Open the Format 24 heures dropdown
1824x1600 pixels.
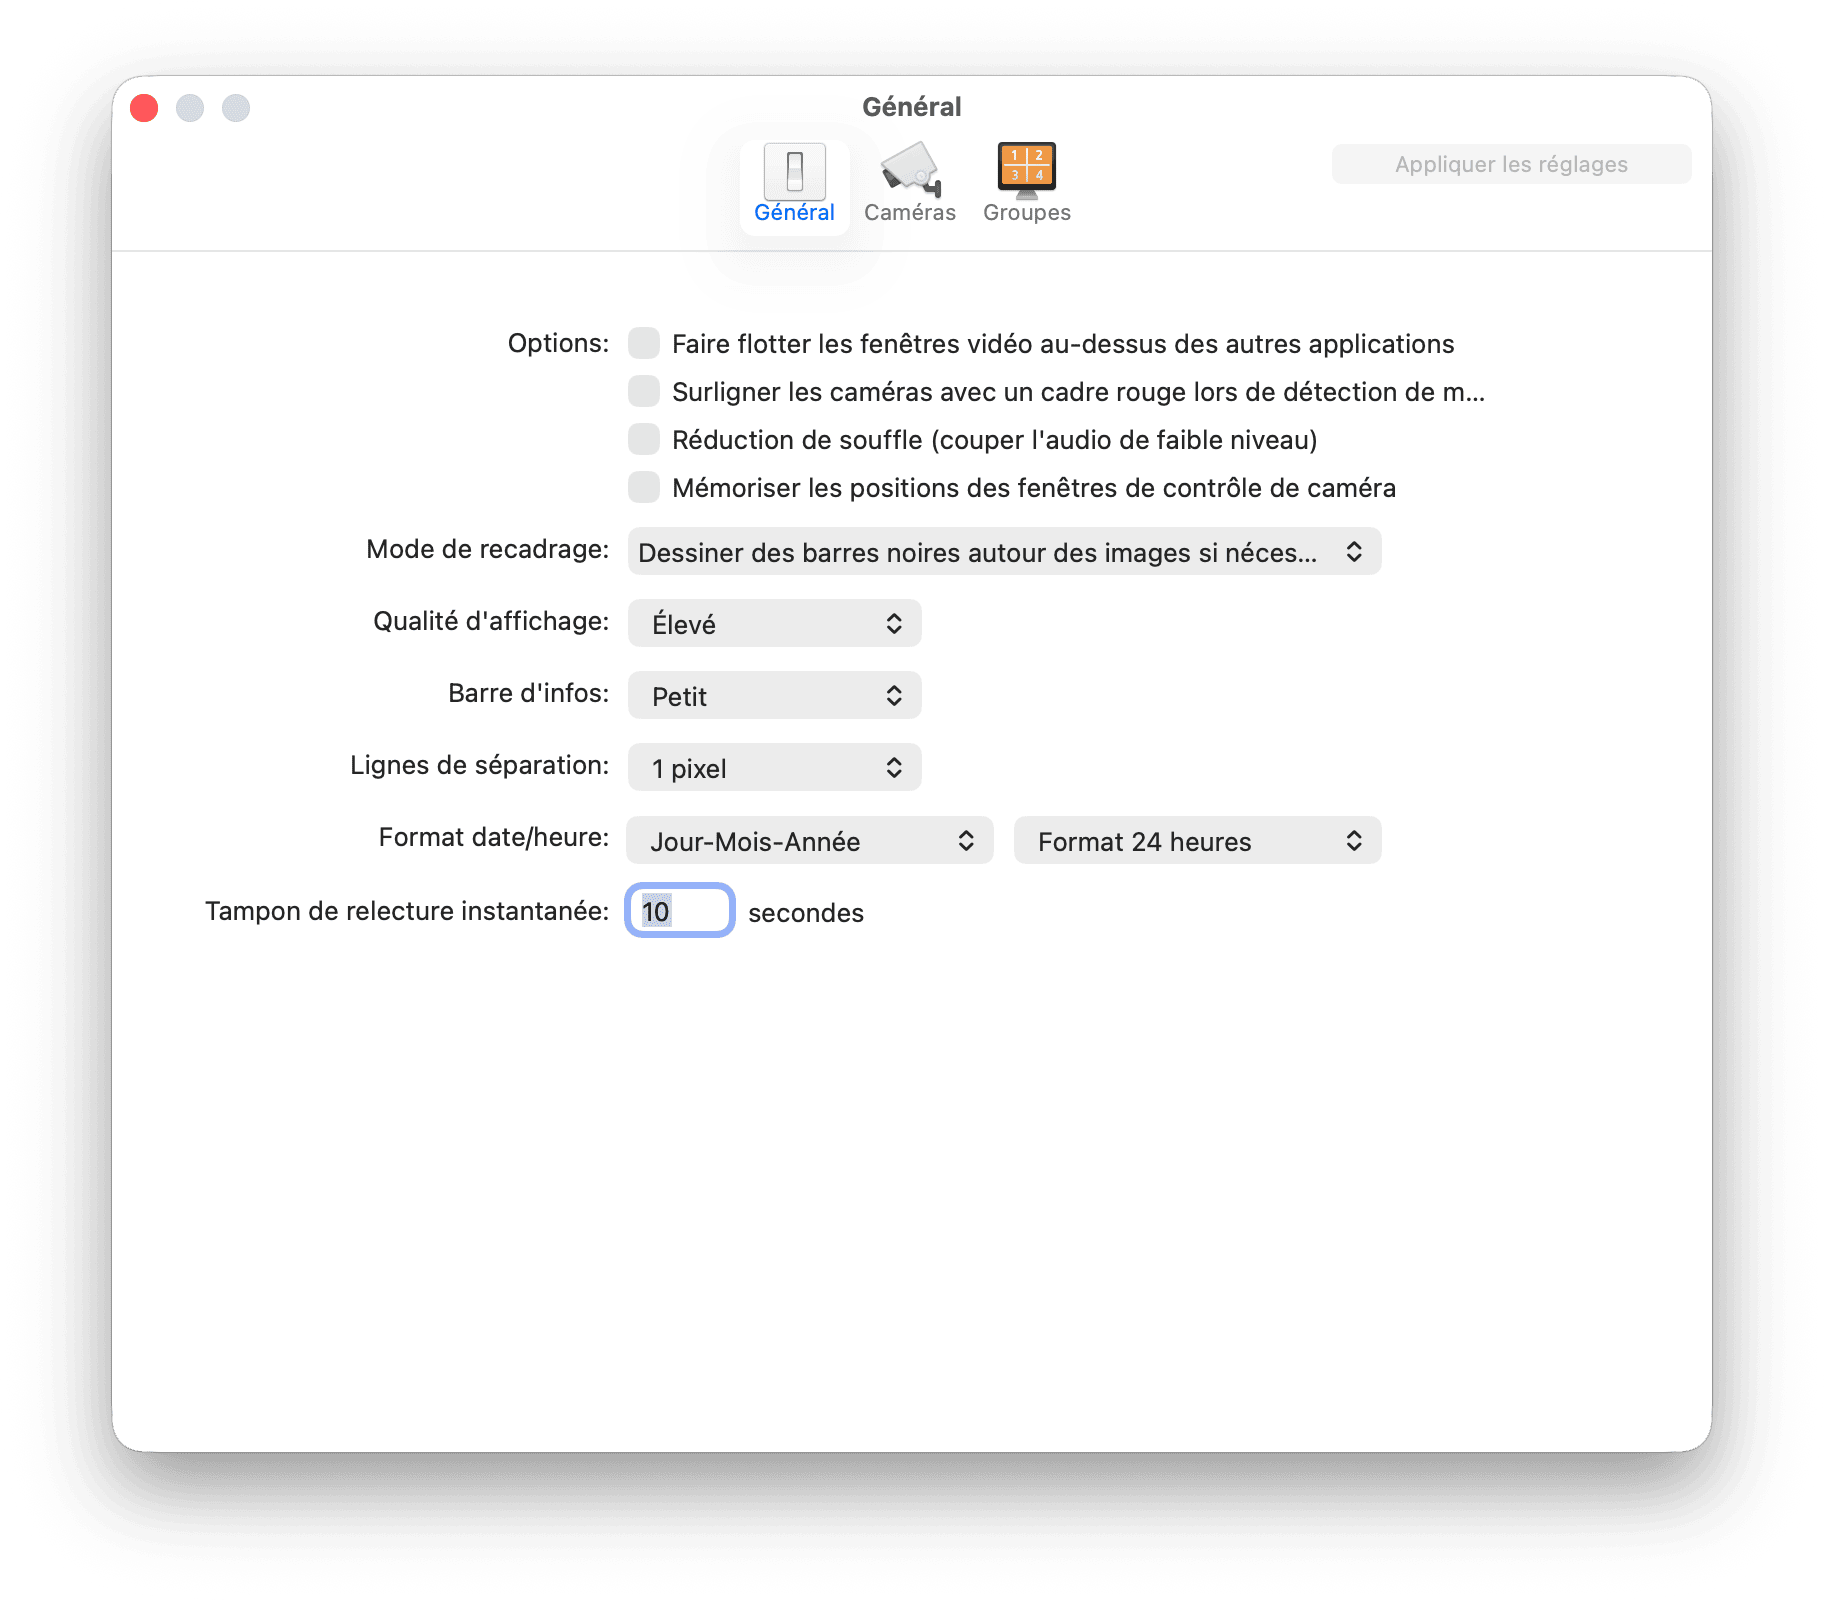pyautogui.click(x=1197, y=841)
